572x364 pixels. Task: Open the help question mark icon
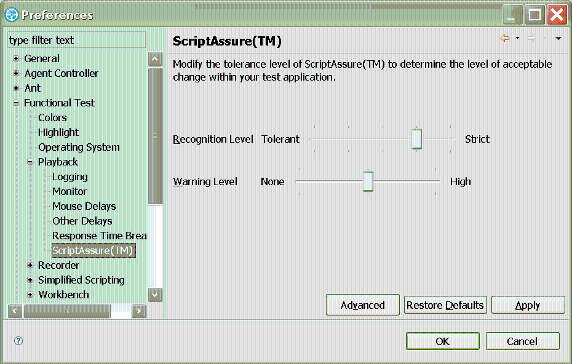[x=18, y=341]
